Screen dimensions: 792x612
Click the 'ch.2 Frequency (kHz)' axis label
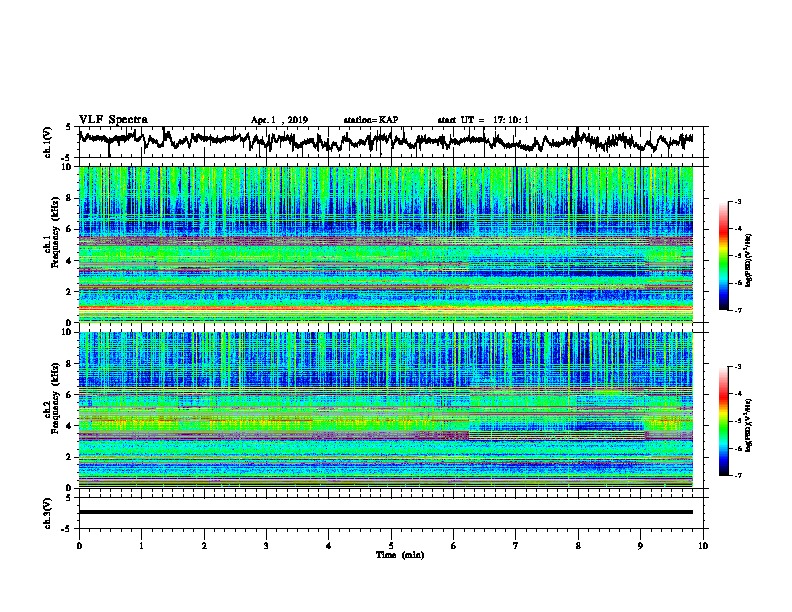51,399
